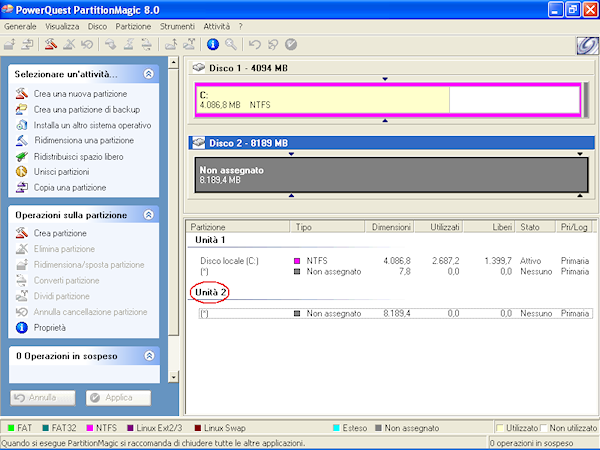Click the 'Installa un altro sistema operativo' icon
The width and height of the screenshot is (600, 450).
pyautogui.click(x=24, y=125)
